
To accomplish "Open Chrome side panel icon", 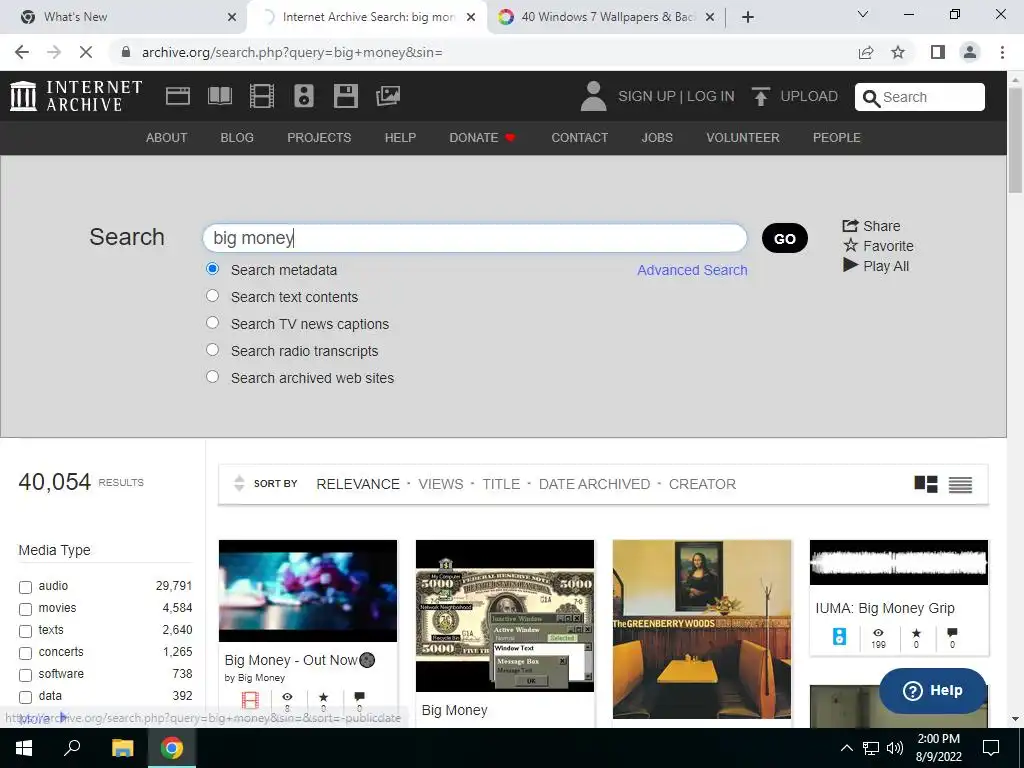I will pos(938,52).
